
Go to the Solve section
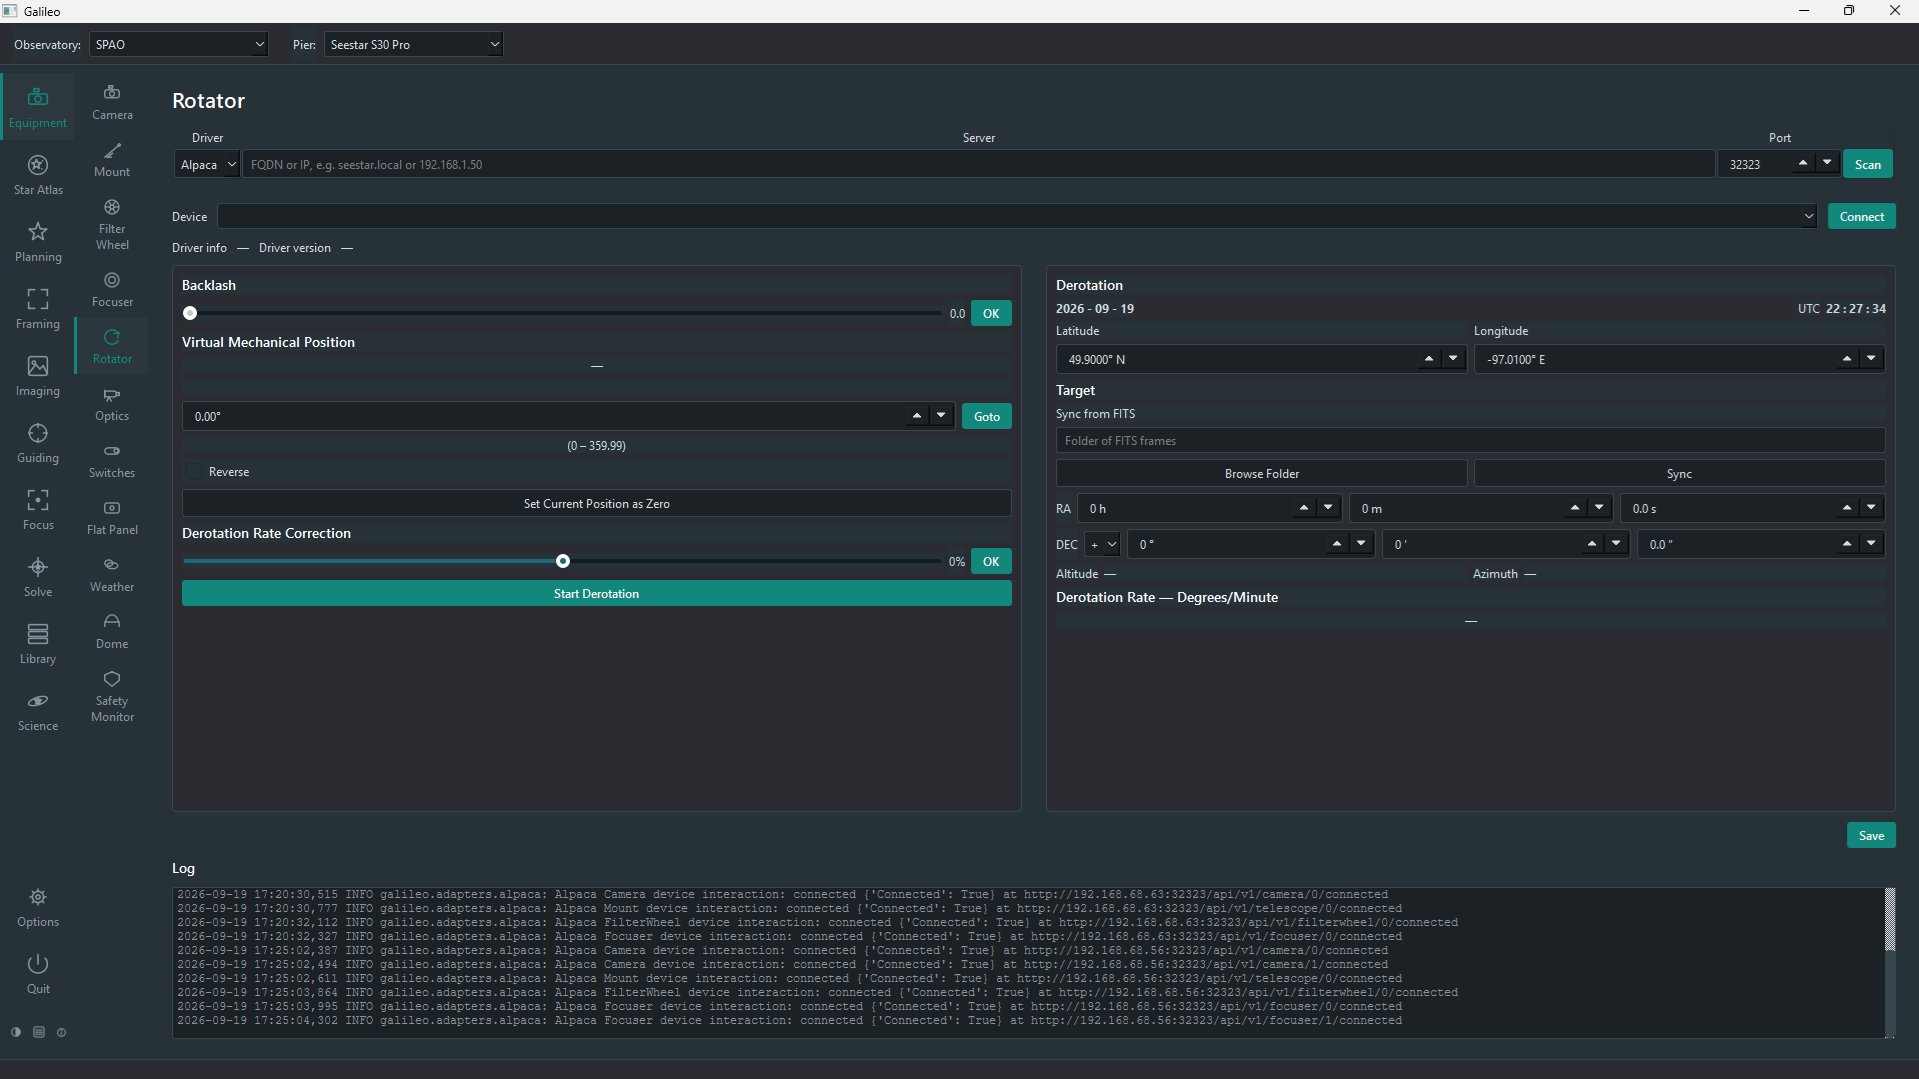pos(38,576)
